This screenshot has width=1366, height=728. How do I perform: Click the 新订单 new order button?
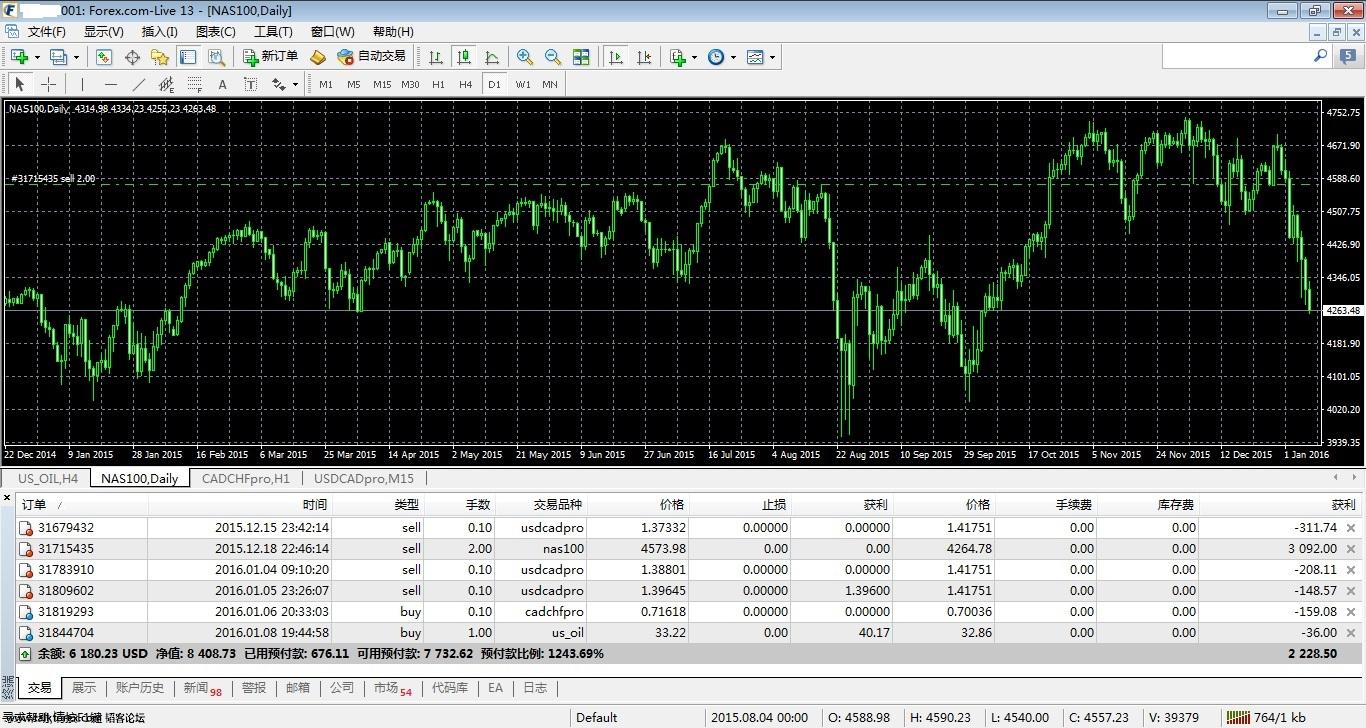[x=270, y=57]
